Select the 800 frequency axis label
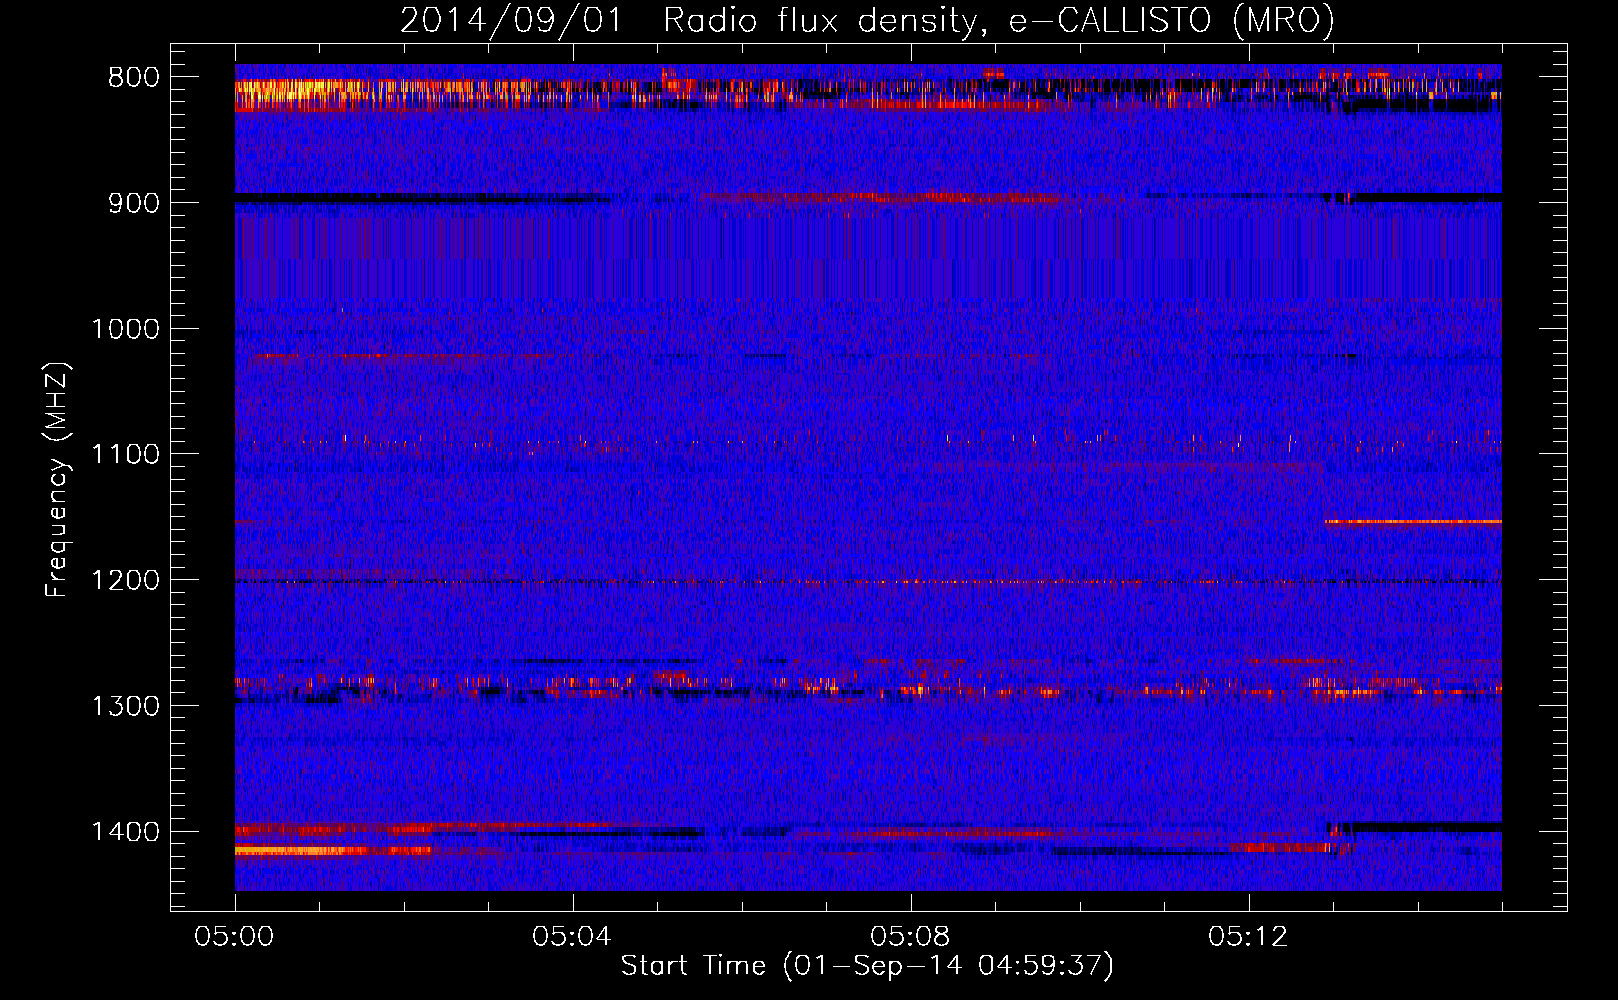1618x1000 pixels. point(134,78)
